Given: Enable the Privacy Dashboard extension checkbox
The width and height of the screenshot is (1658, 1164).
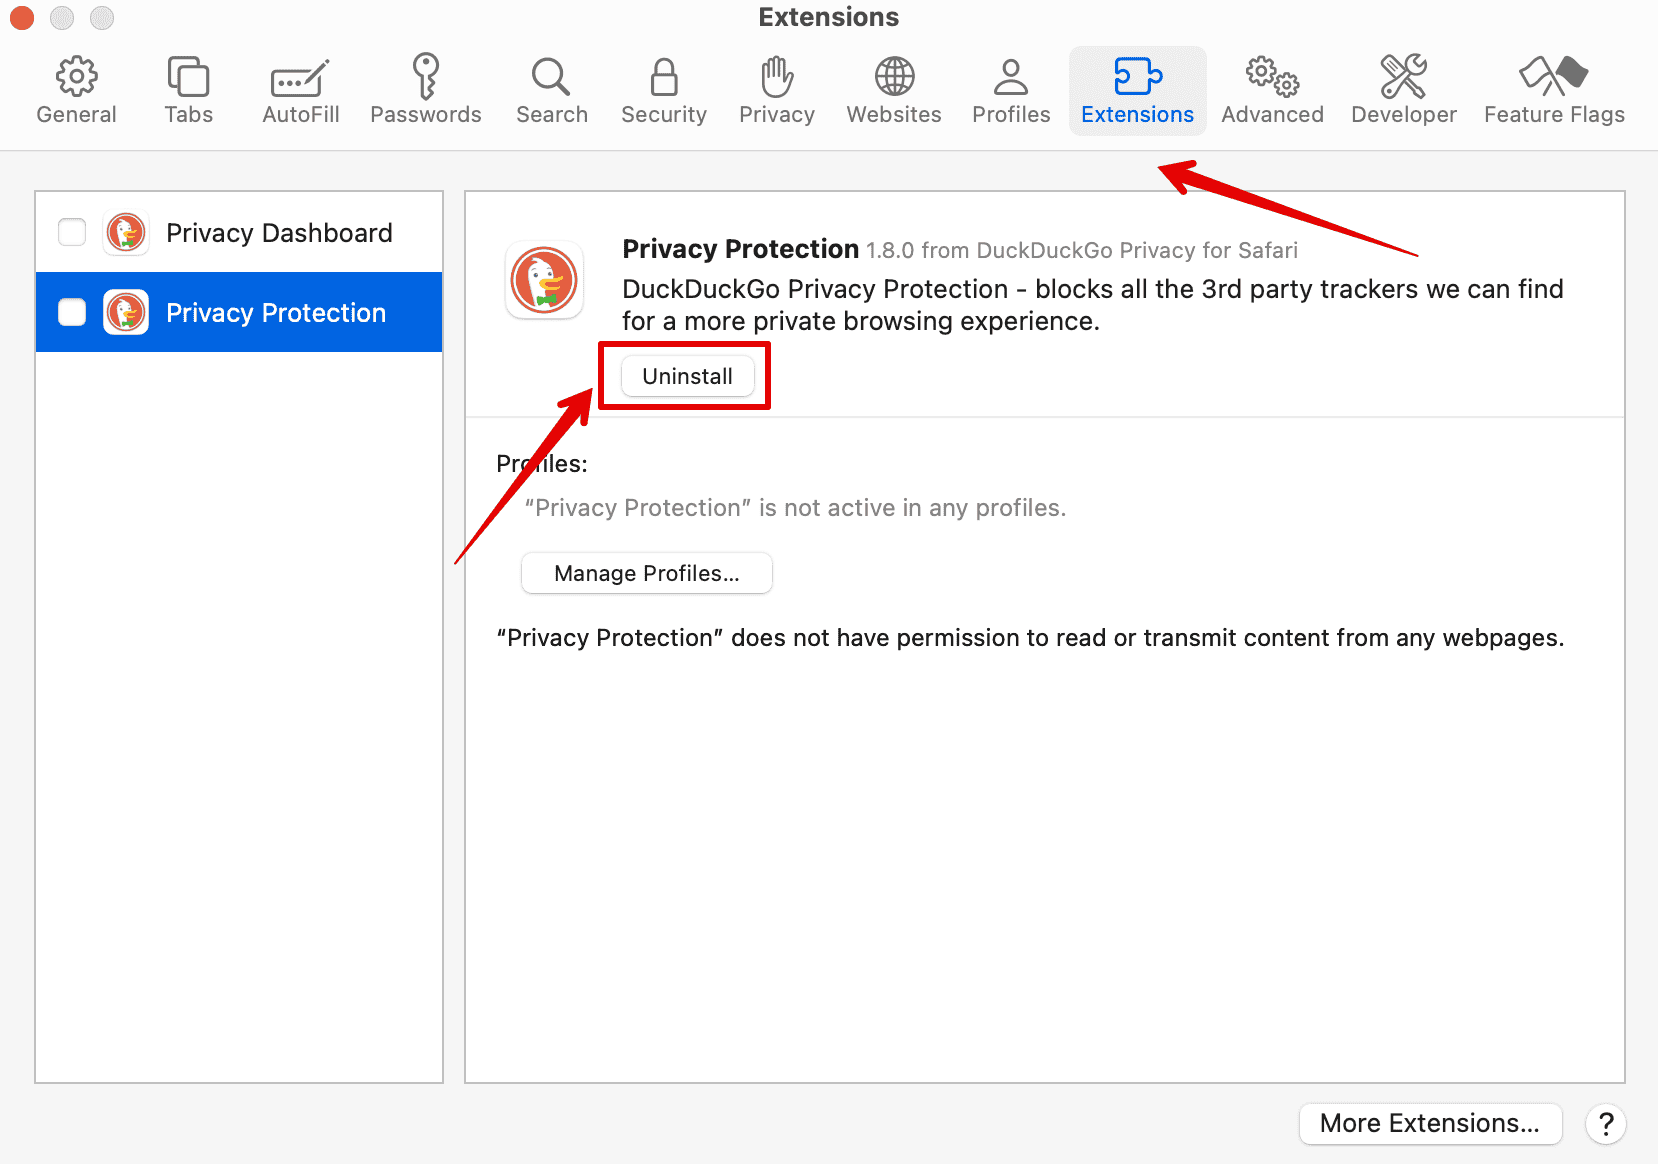Looking at the screenshot, I should [x=72, y=232].
